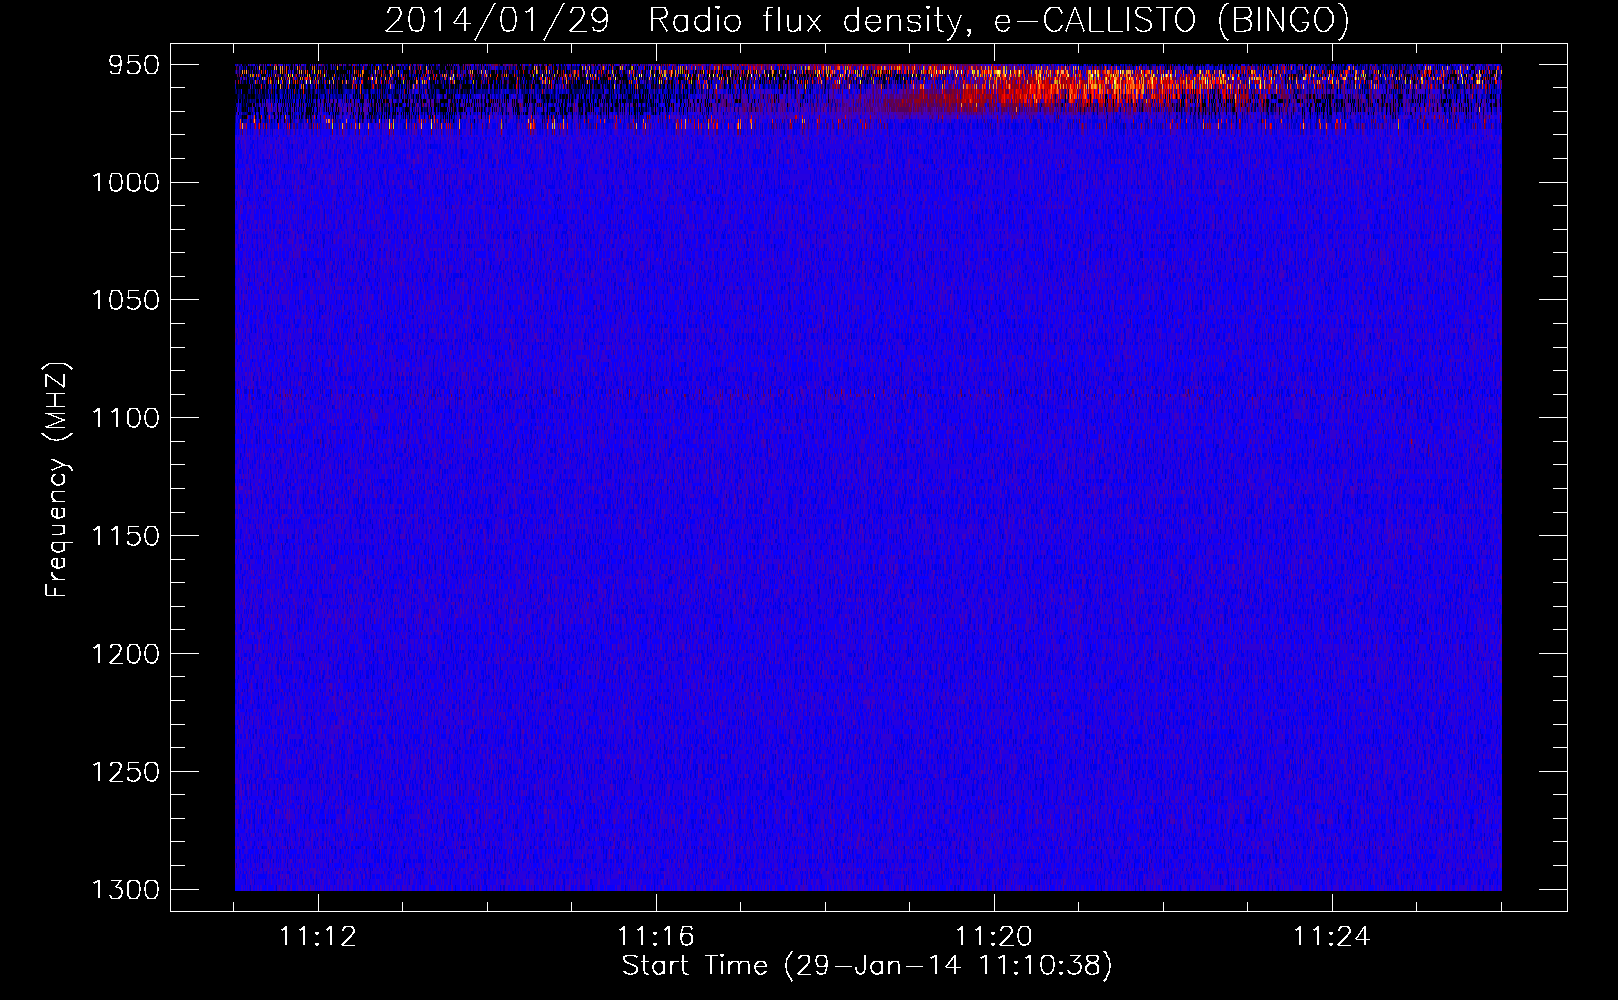Click the 1150 frequency tick label
Image resolution: width=1618 pixels, height=1000 pixels.
[125, 536]
